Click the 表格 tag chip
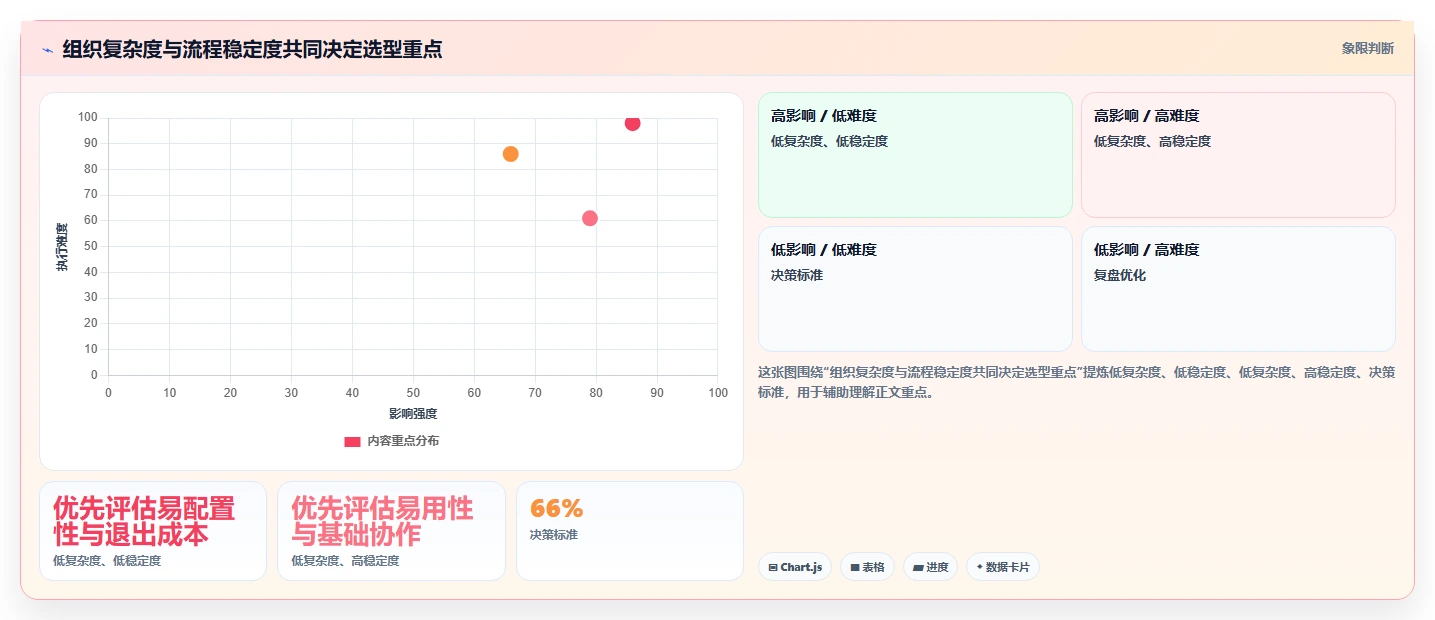Viewport: 1435px width, 620px height. coord(867,567)
